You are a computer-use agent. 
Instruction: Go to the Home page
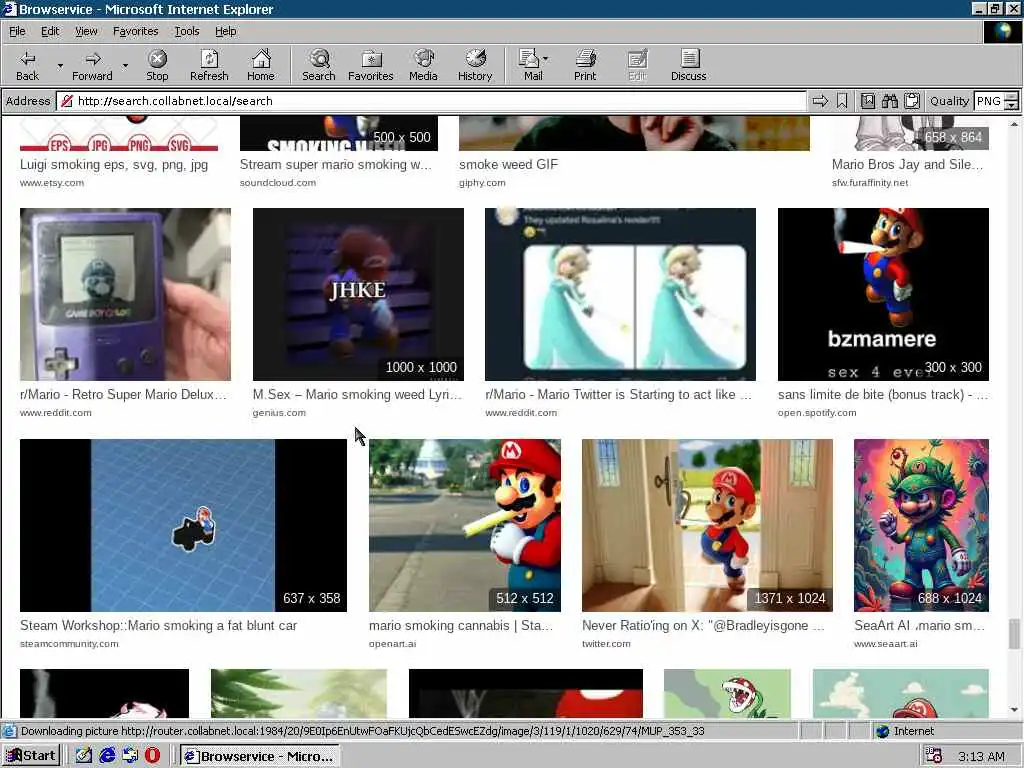[261, 65]
